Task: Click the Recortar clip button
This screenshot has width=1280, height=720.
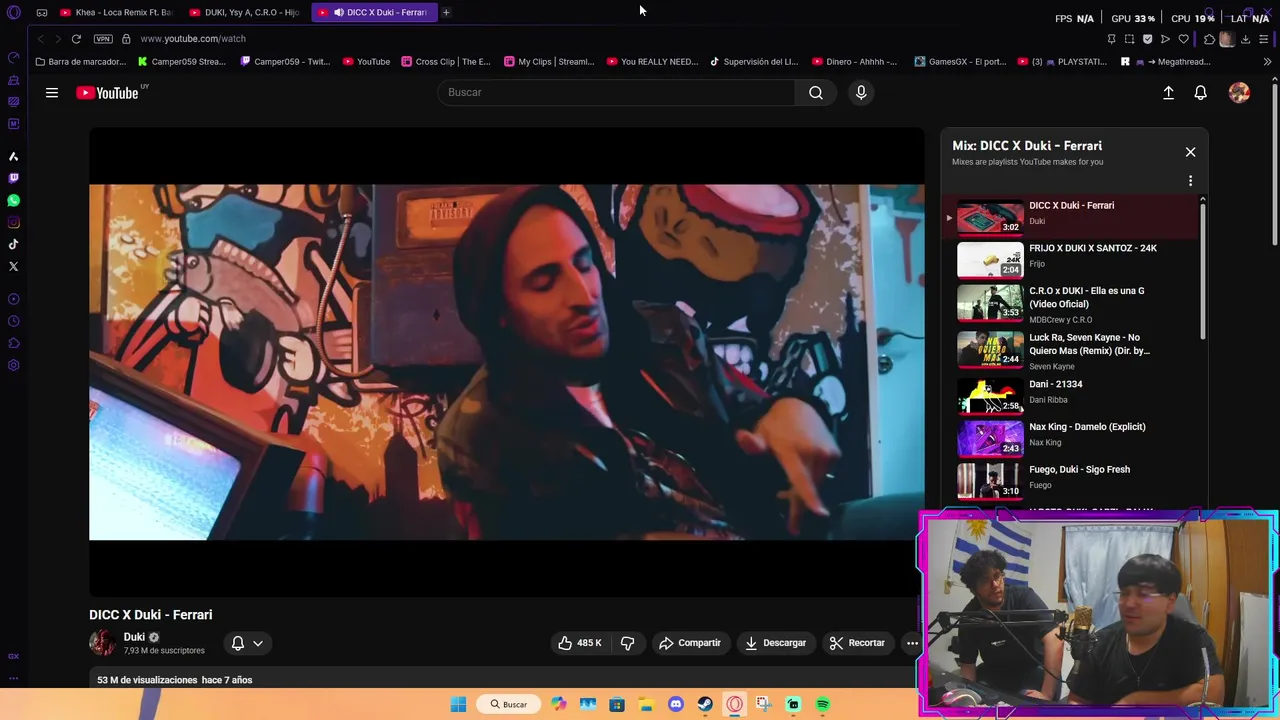Action: point(857,643)
